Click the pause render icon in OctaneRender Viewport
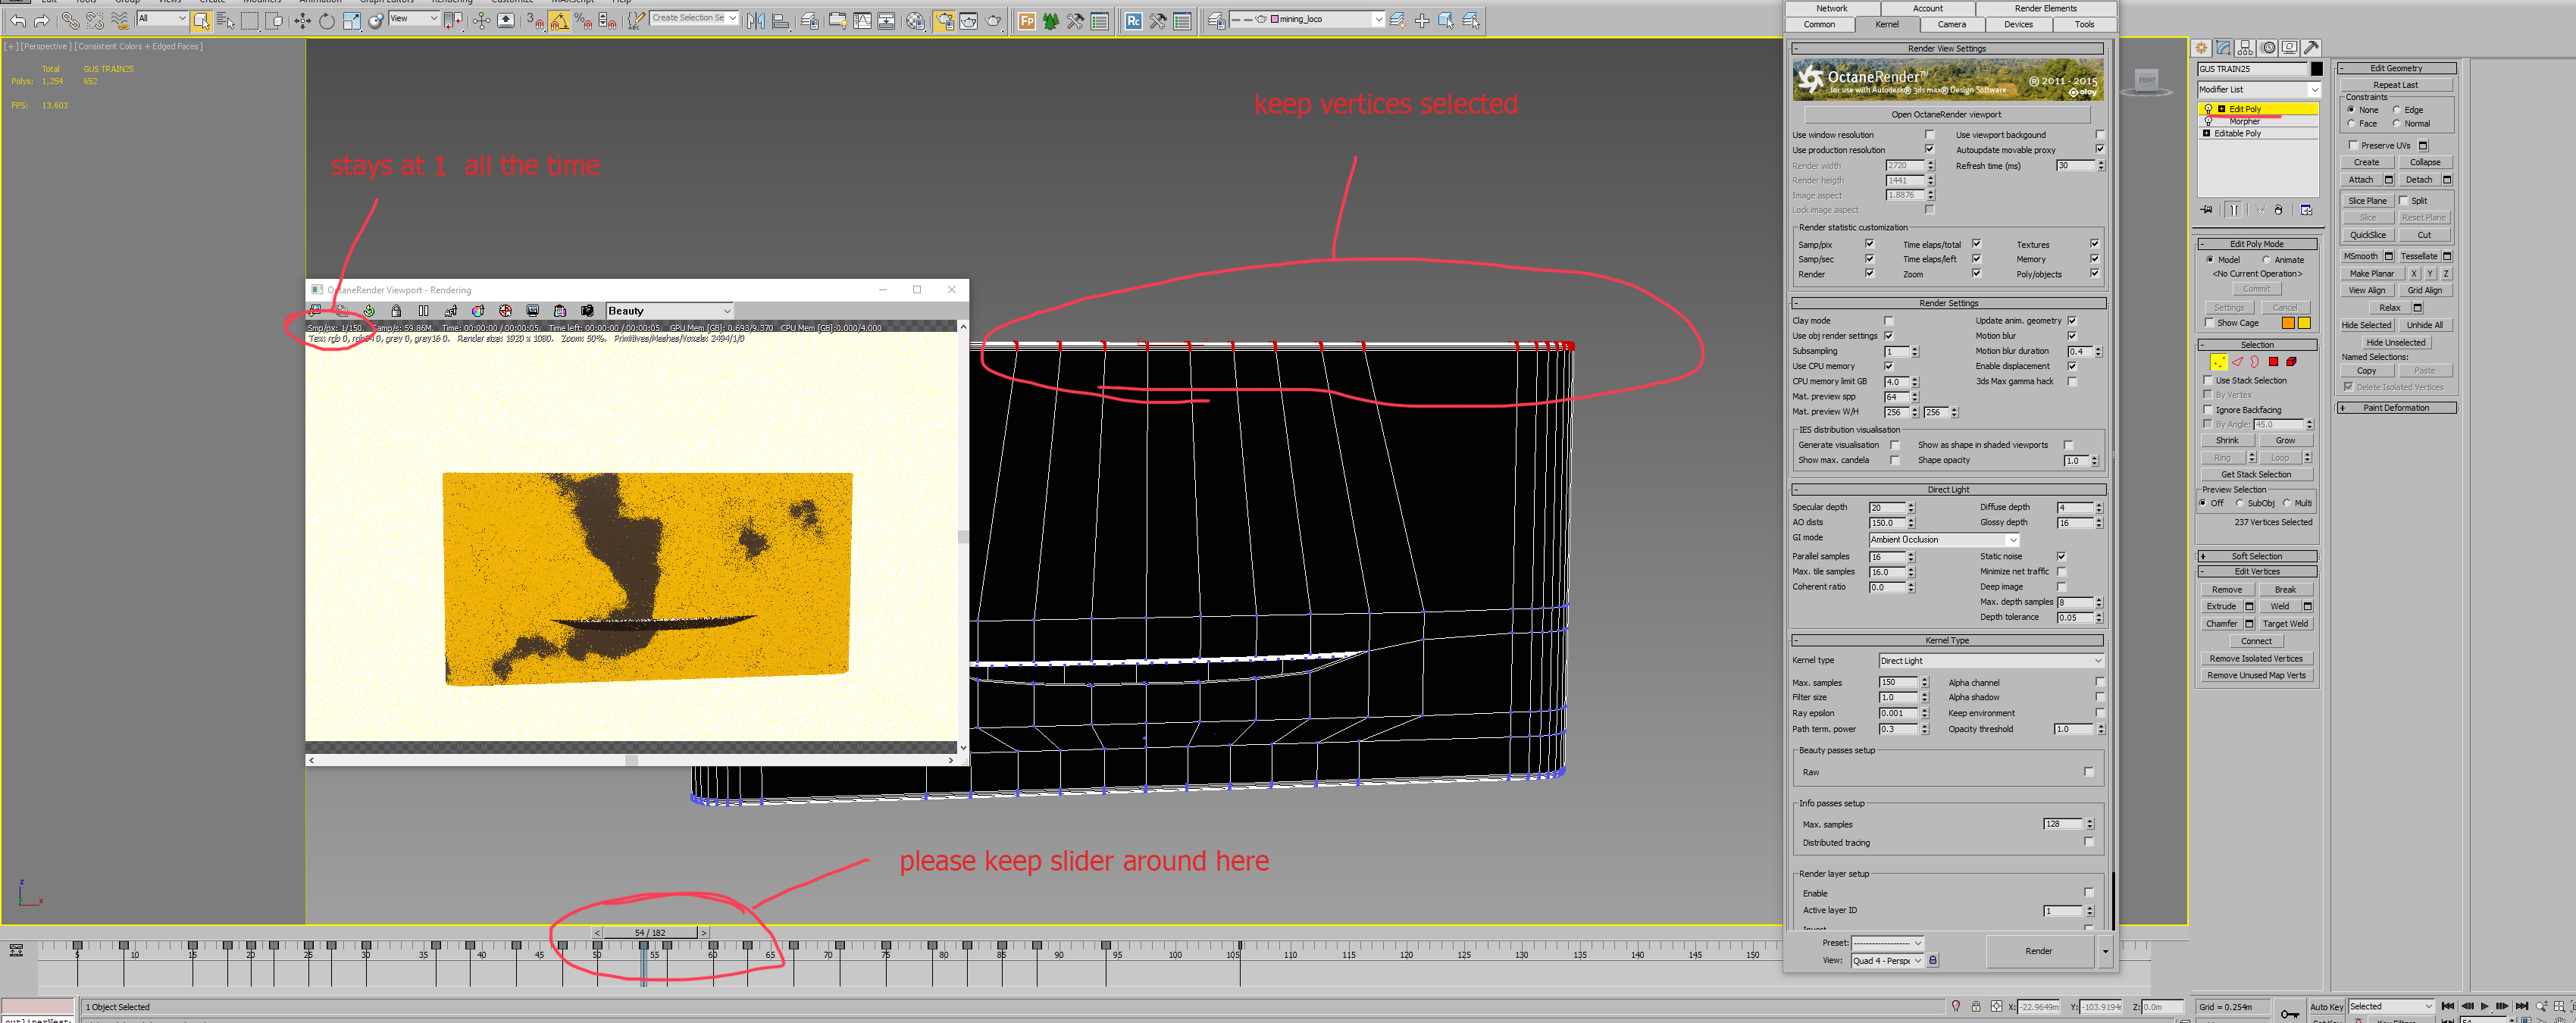This screenshot has height=1023, width=2576. (x=423, y=311)
